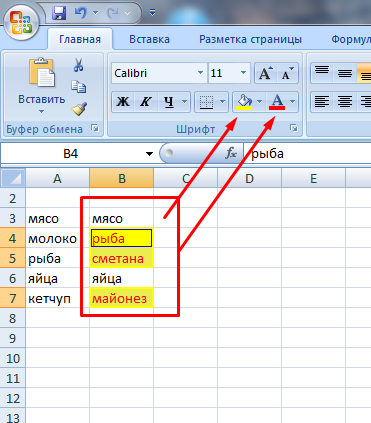The image size is (371, 423).
Task: Save the workbook from quick access toolbar
Action: [59, 13]
